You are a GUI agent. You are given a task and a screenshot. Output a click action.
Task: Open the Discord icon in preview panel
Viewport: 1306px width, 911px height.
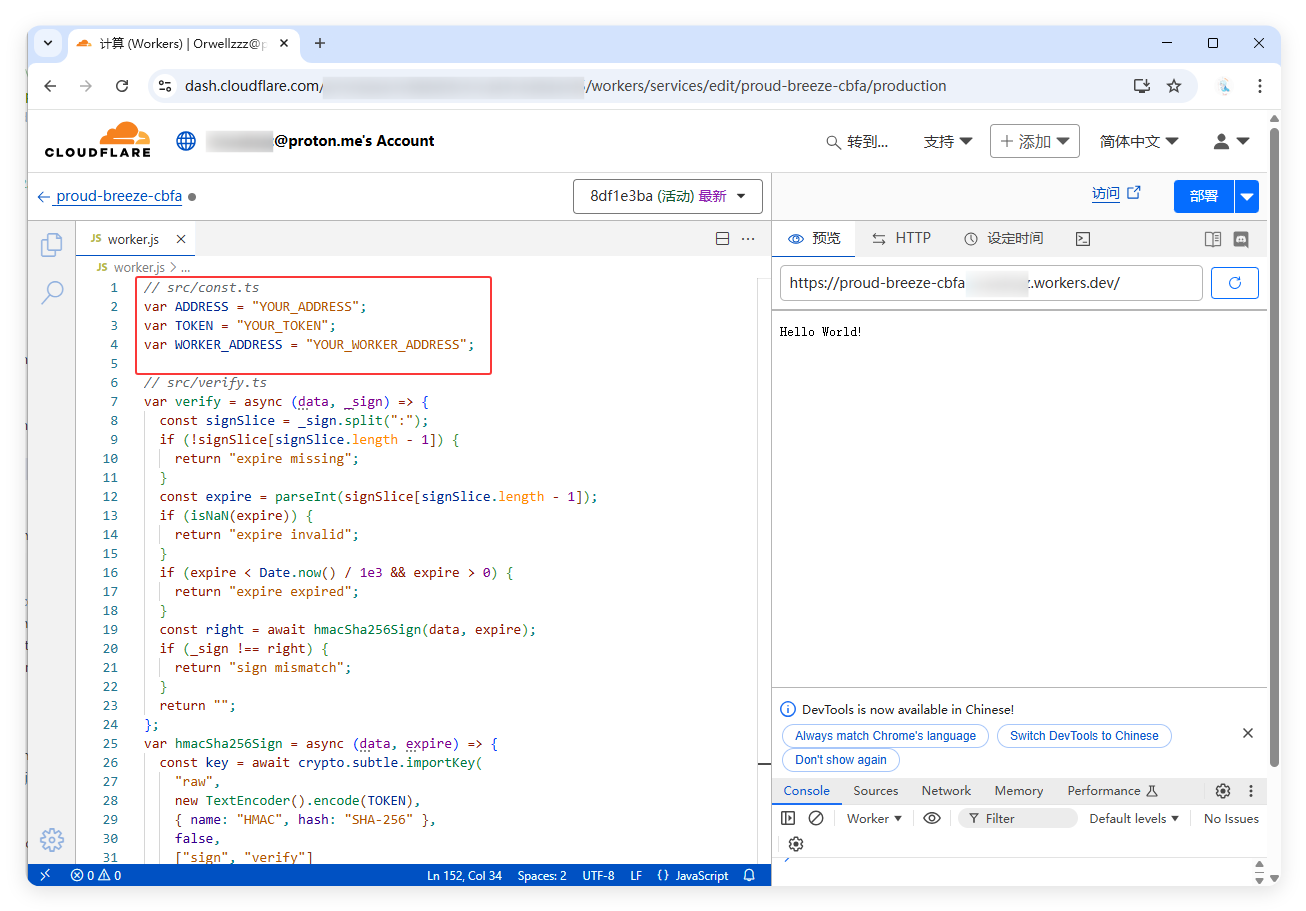[1241, 239]
